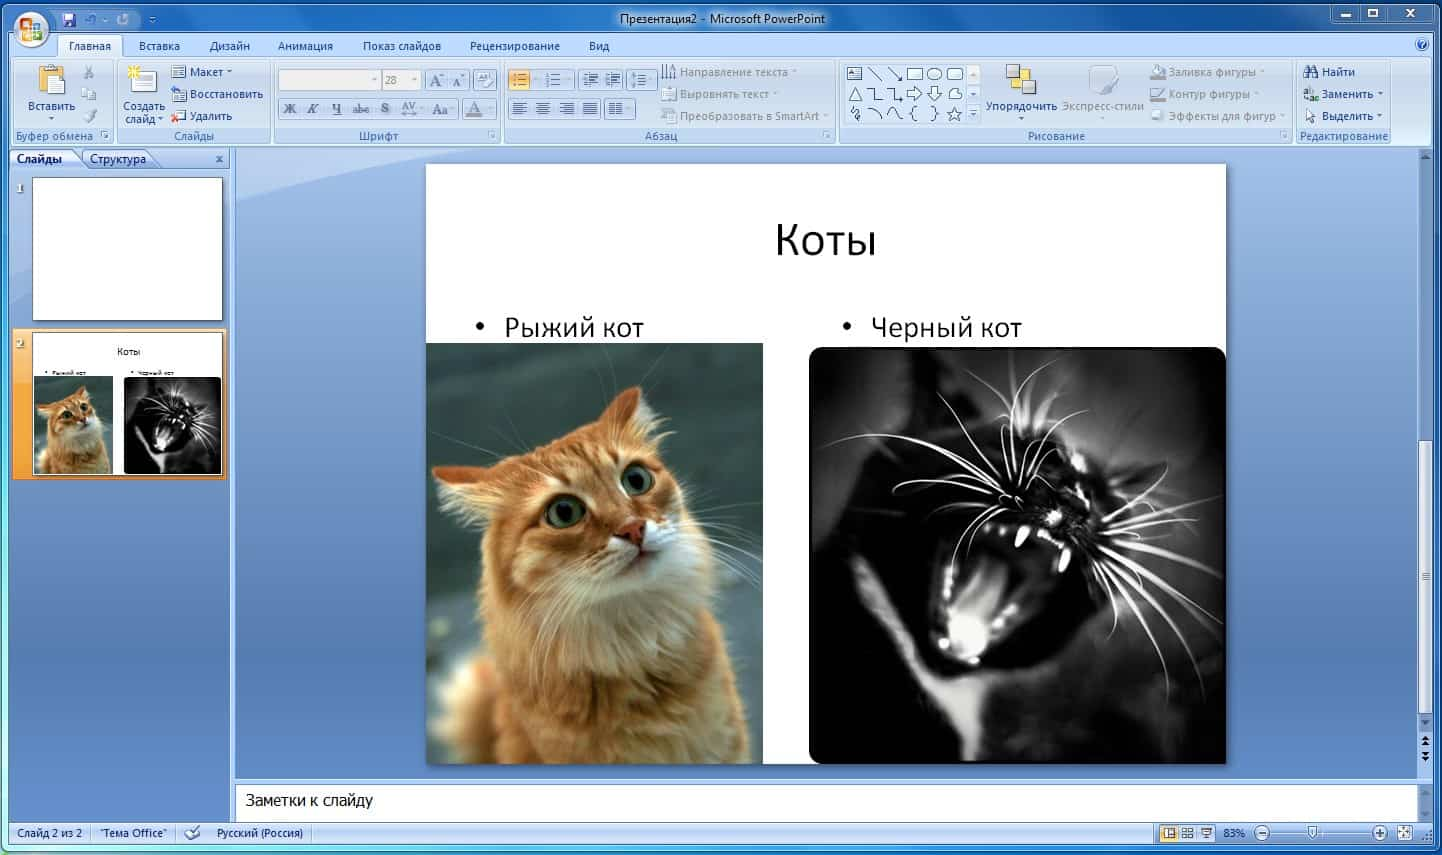Open Рисование dialog launcher

[x=1284, y=136]
